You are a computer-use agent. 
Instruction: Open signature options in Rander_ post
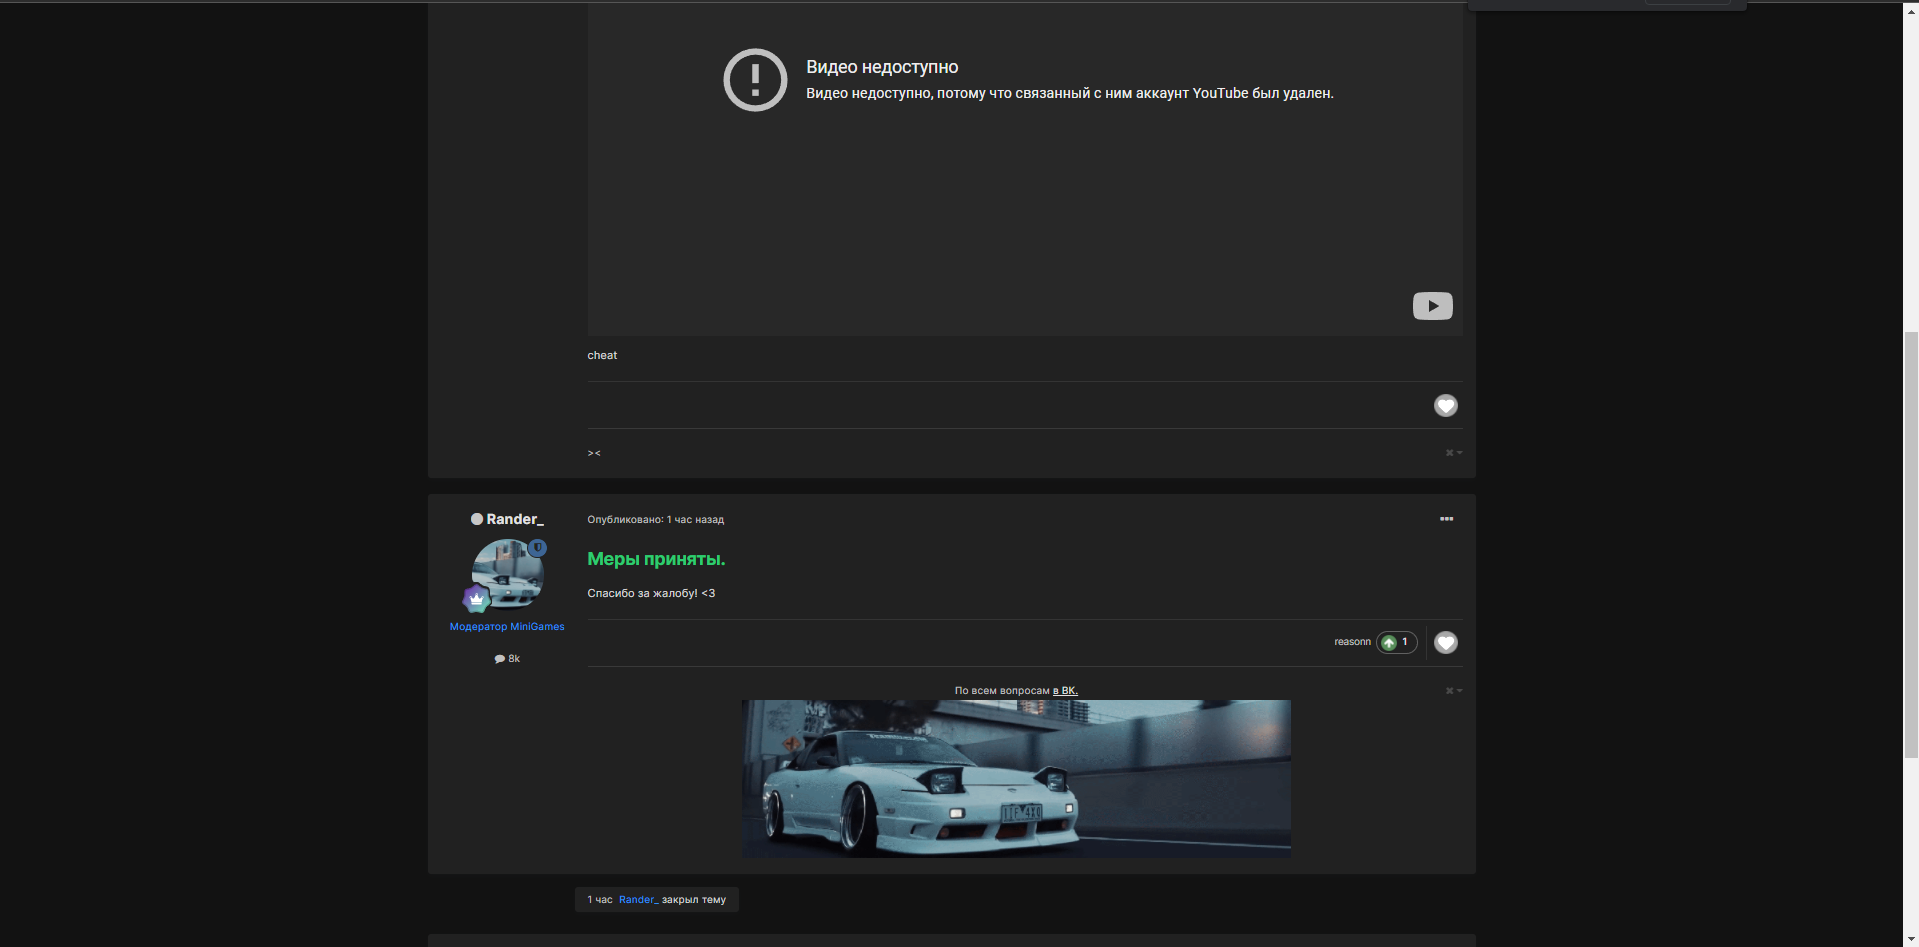[x=1453, y=691]
